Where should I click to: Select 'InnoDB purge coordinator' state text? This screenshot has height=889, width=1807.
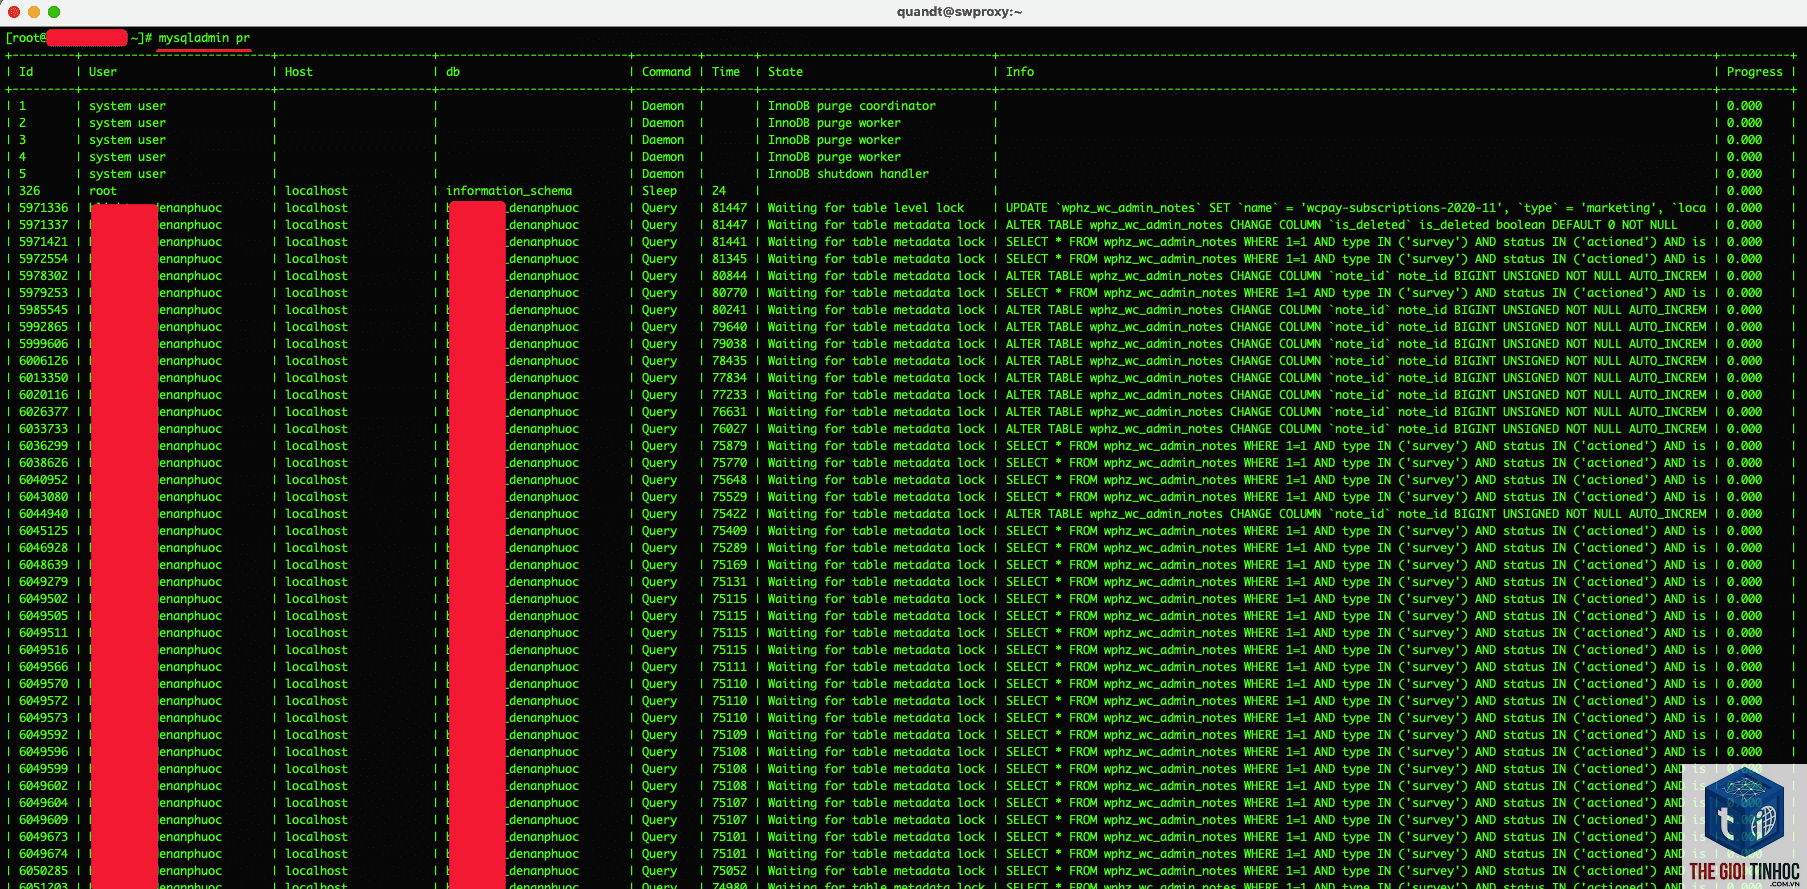(852, 106)
